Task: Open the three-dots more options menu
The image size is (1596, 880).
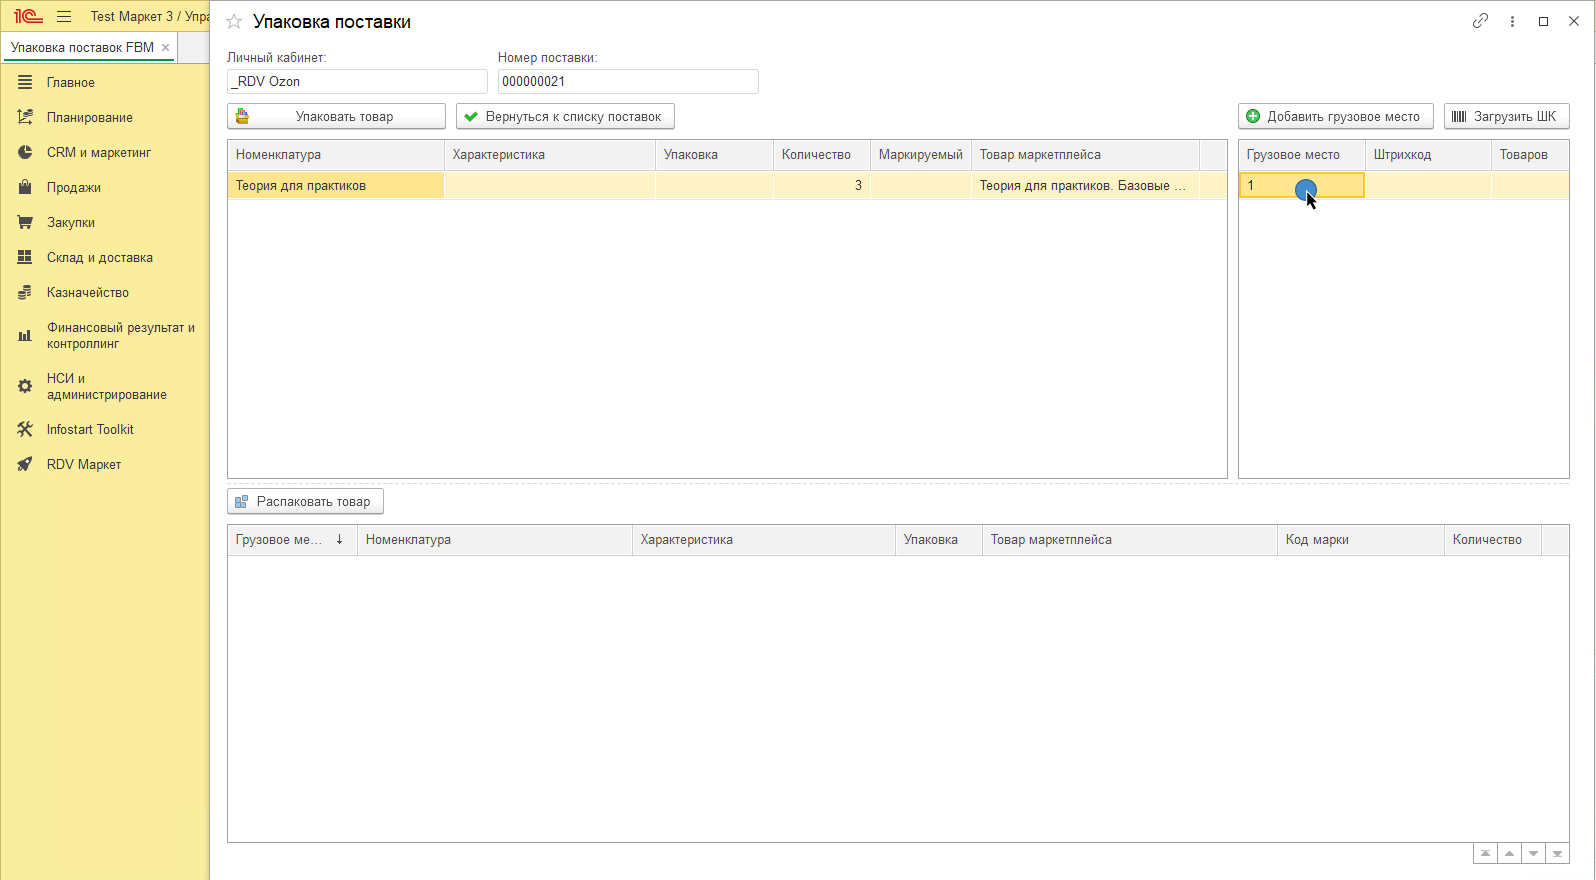Action: [1512, 21]
